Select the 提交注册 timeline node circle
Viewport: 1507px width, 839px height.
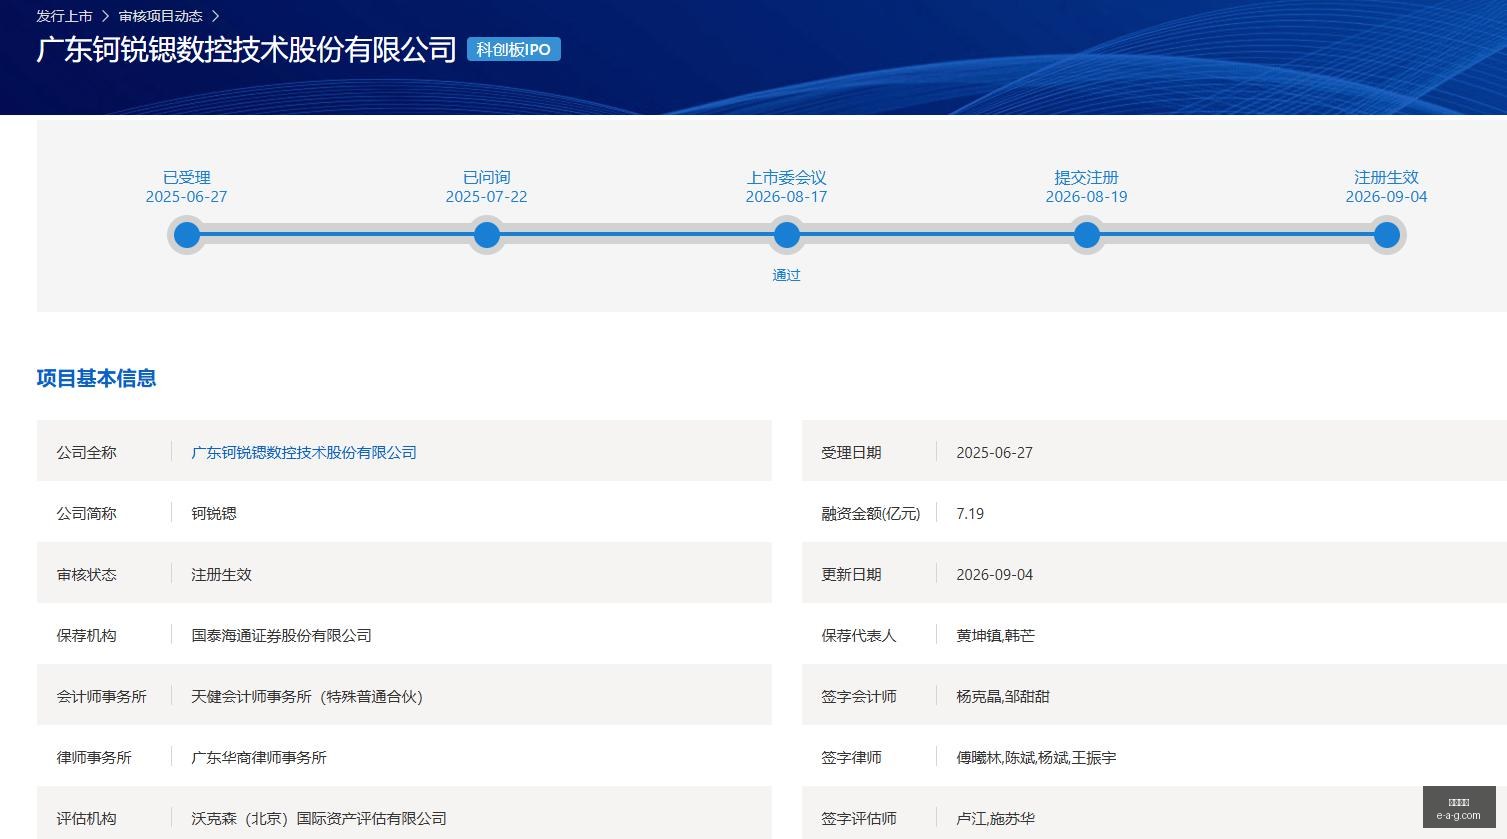coord(1087,235)
